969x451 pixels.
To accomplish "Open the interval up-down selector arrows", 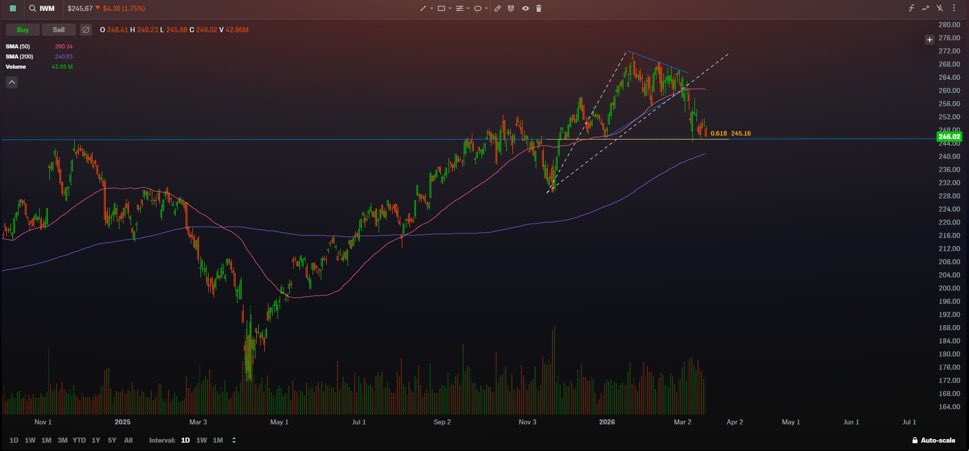I will click(234, 440).
